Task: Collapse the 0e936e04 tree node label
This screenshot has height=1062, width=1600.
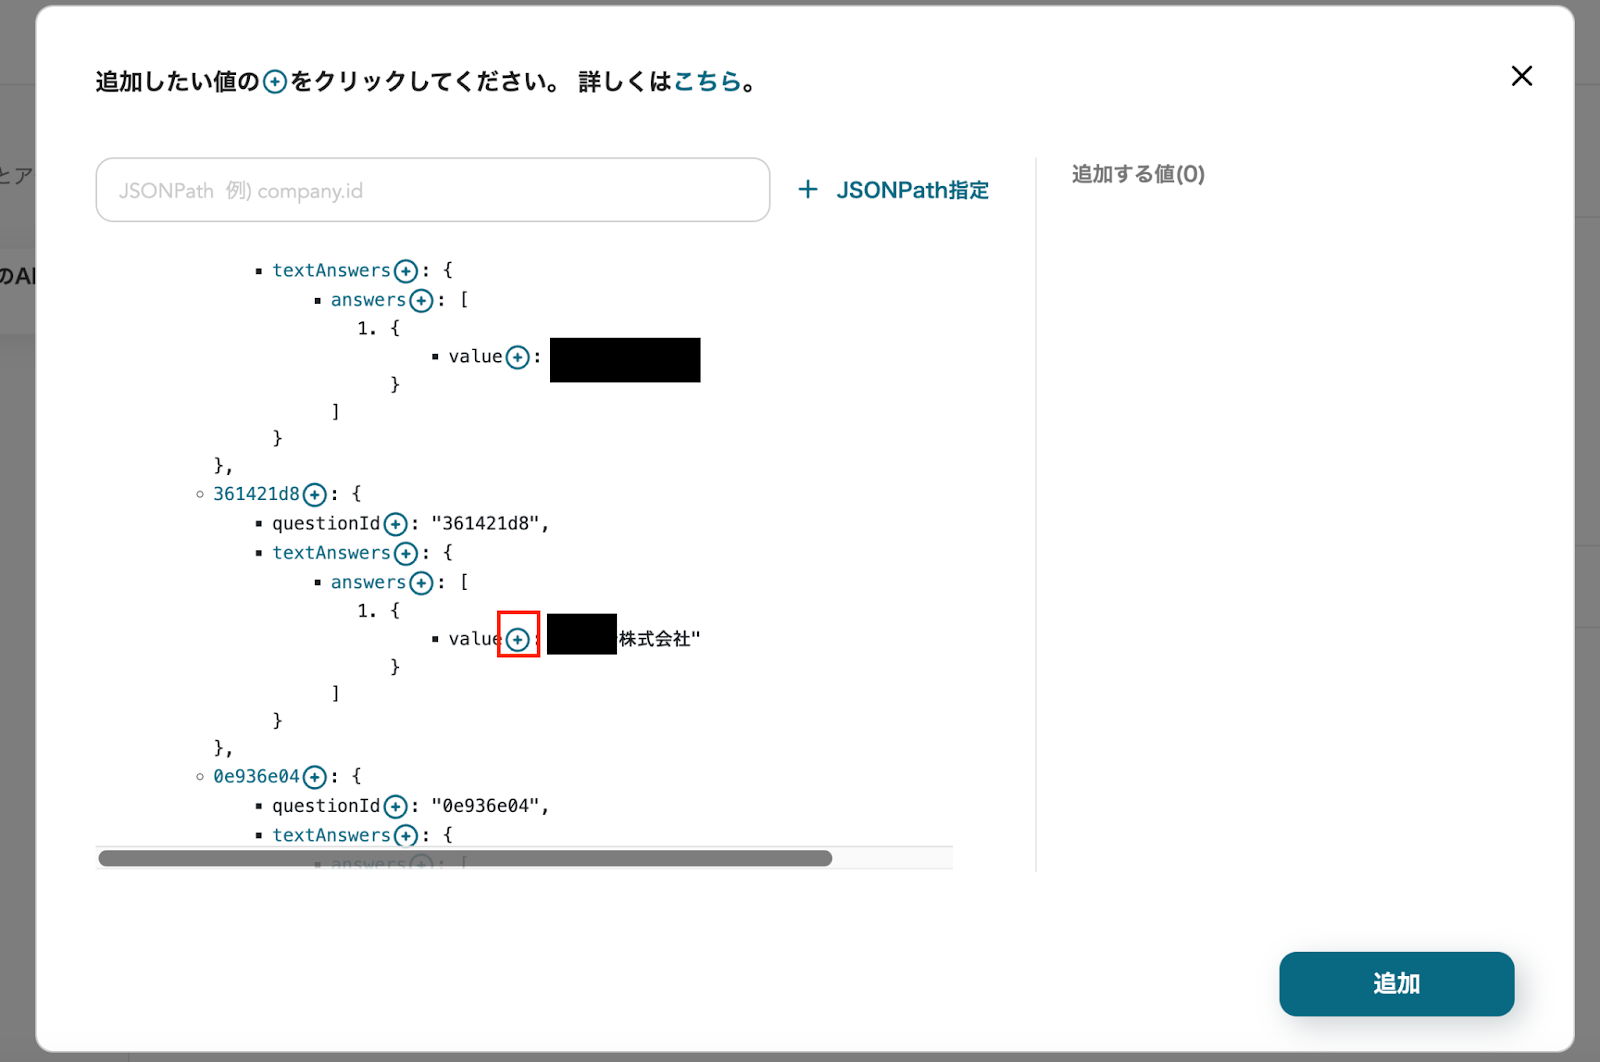Action: [256, 777]
